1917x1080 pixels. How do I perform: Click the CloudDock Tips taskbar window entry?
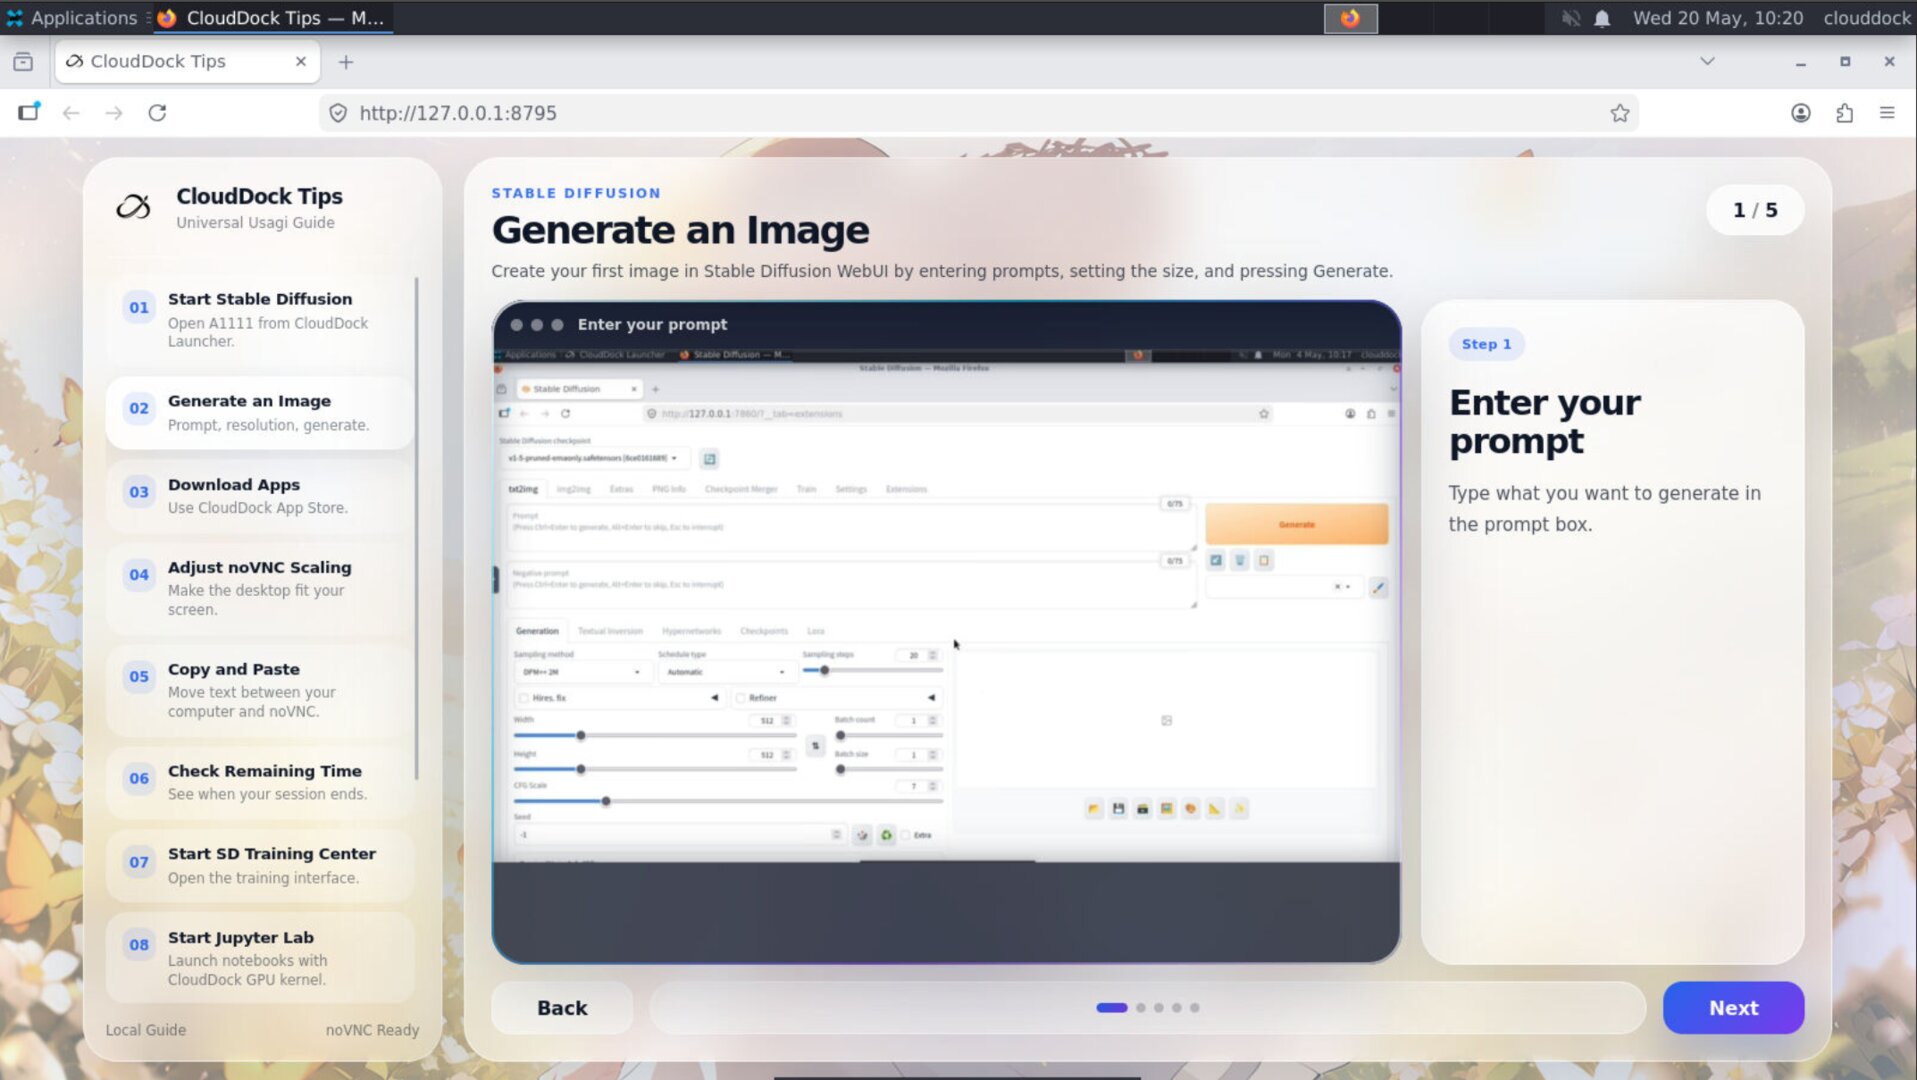(x=272, y=17)
